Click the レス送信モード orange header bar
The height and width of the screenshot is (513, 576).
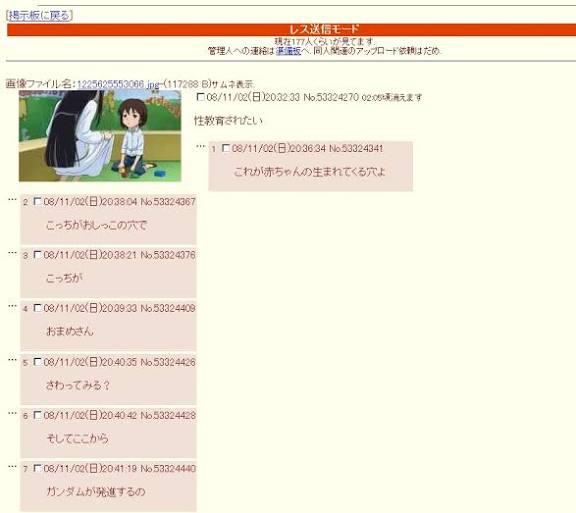point(291,29)
